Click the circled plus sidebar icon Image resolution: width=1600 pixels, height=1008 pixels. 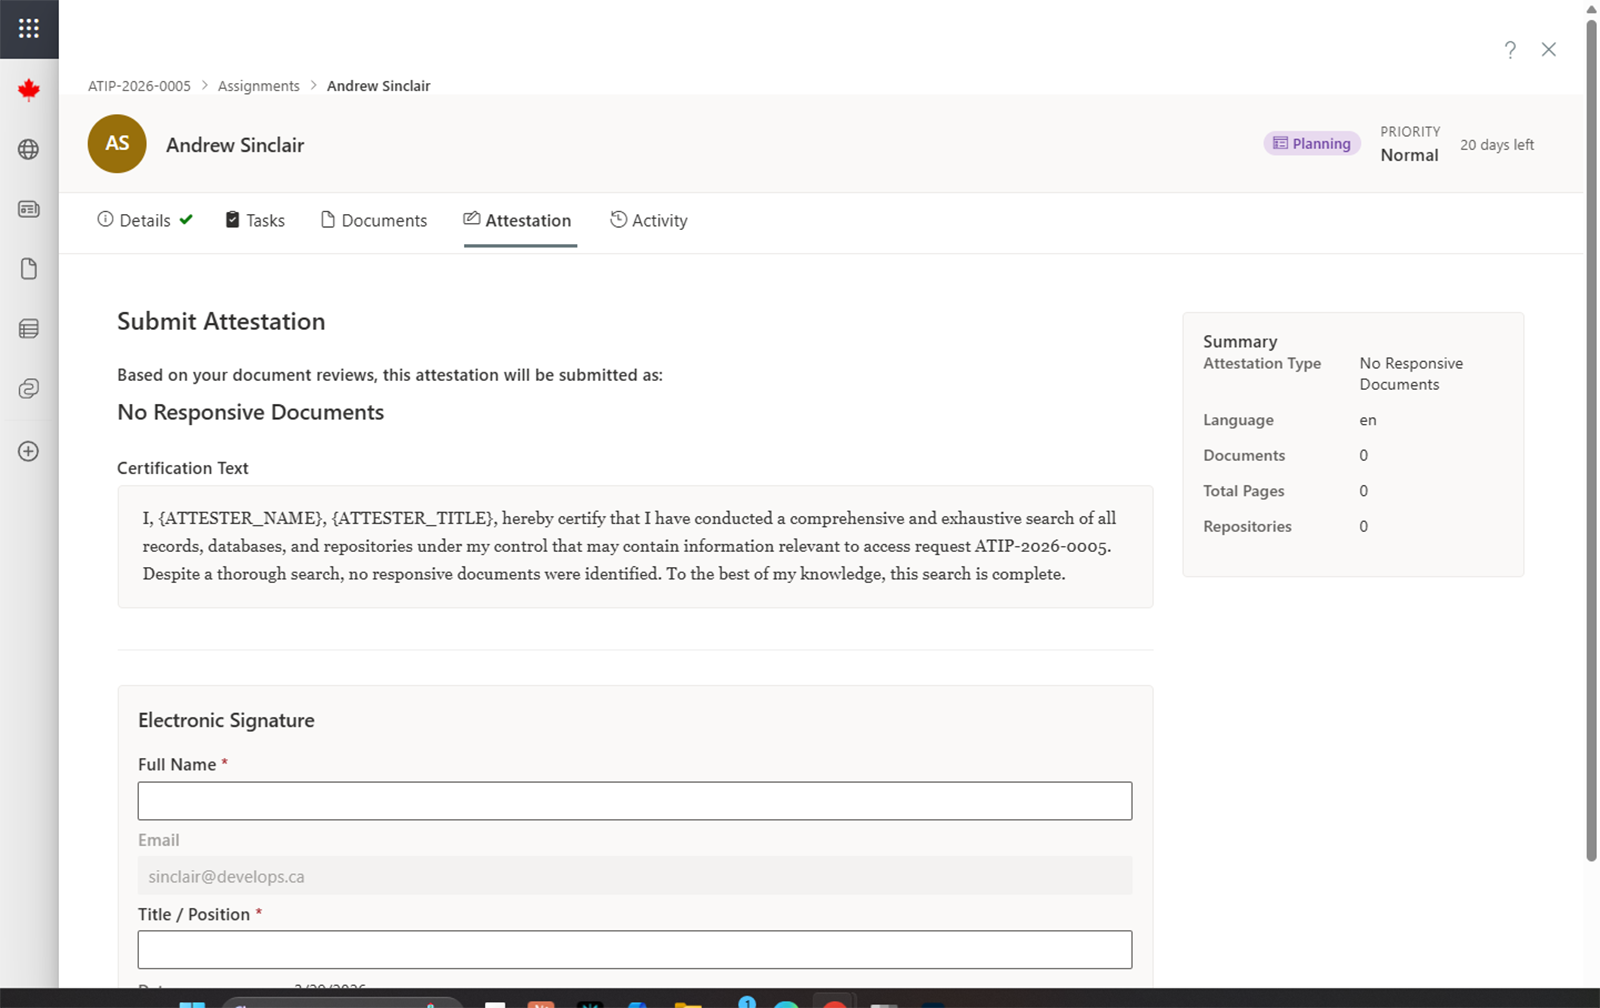point(29,451)
